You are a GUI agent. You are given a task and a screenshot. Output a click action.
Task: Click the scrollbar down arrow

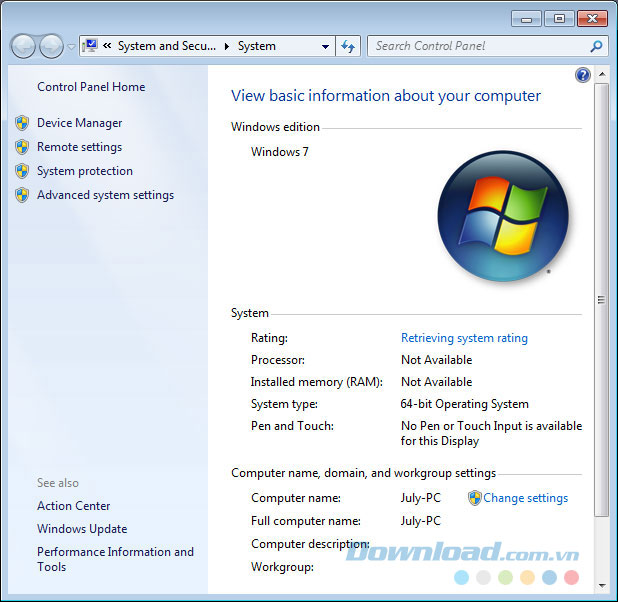pyautogui.click(x=602, y=585)
